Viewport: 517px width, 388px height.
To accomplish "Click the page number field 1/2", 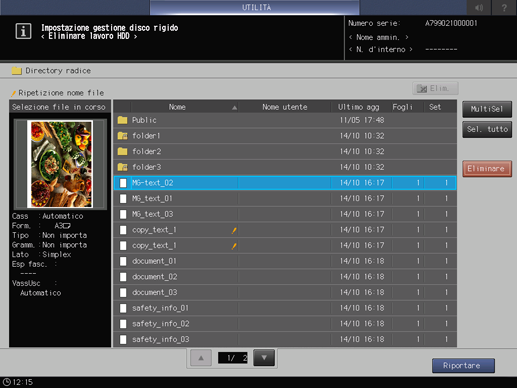I will coord(233,358).
